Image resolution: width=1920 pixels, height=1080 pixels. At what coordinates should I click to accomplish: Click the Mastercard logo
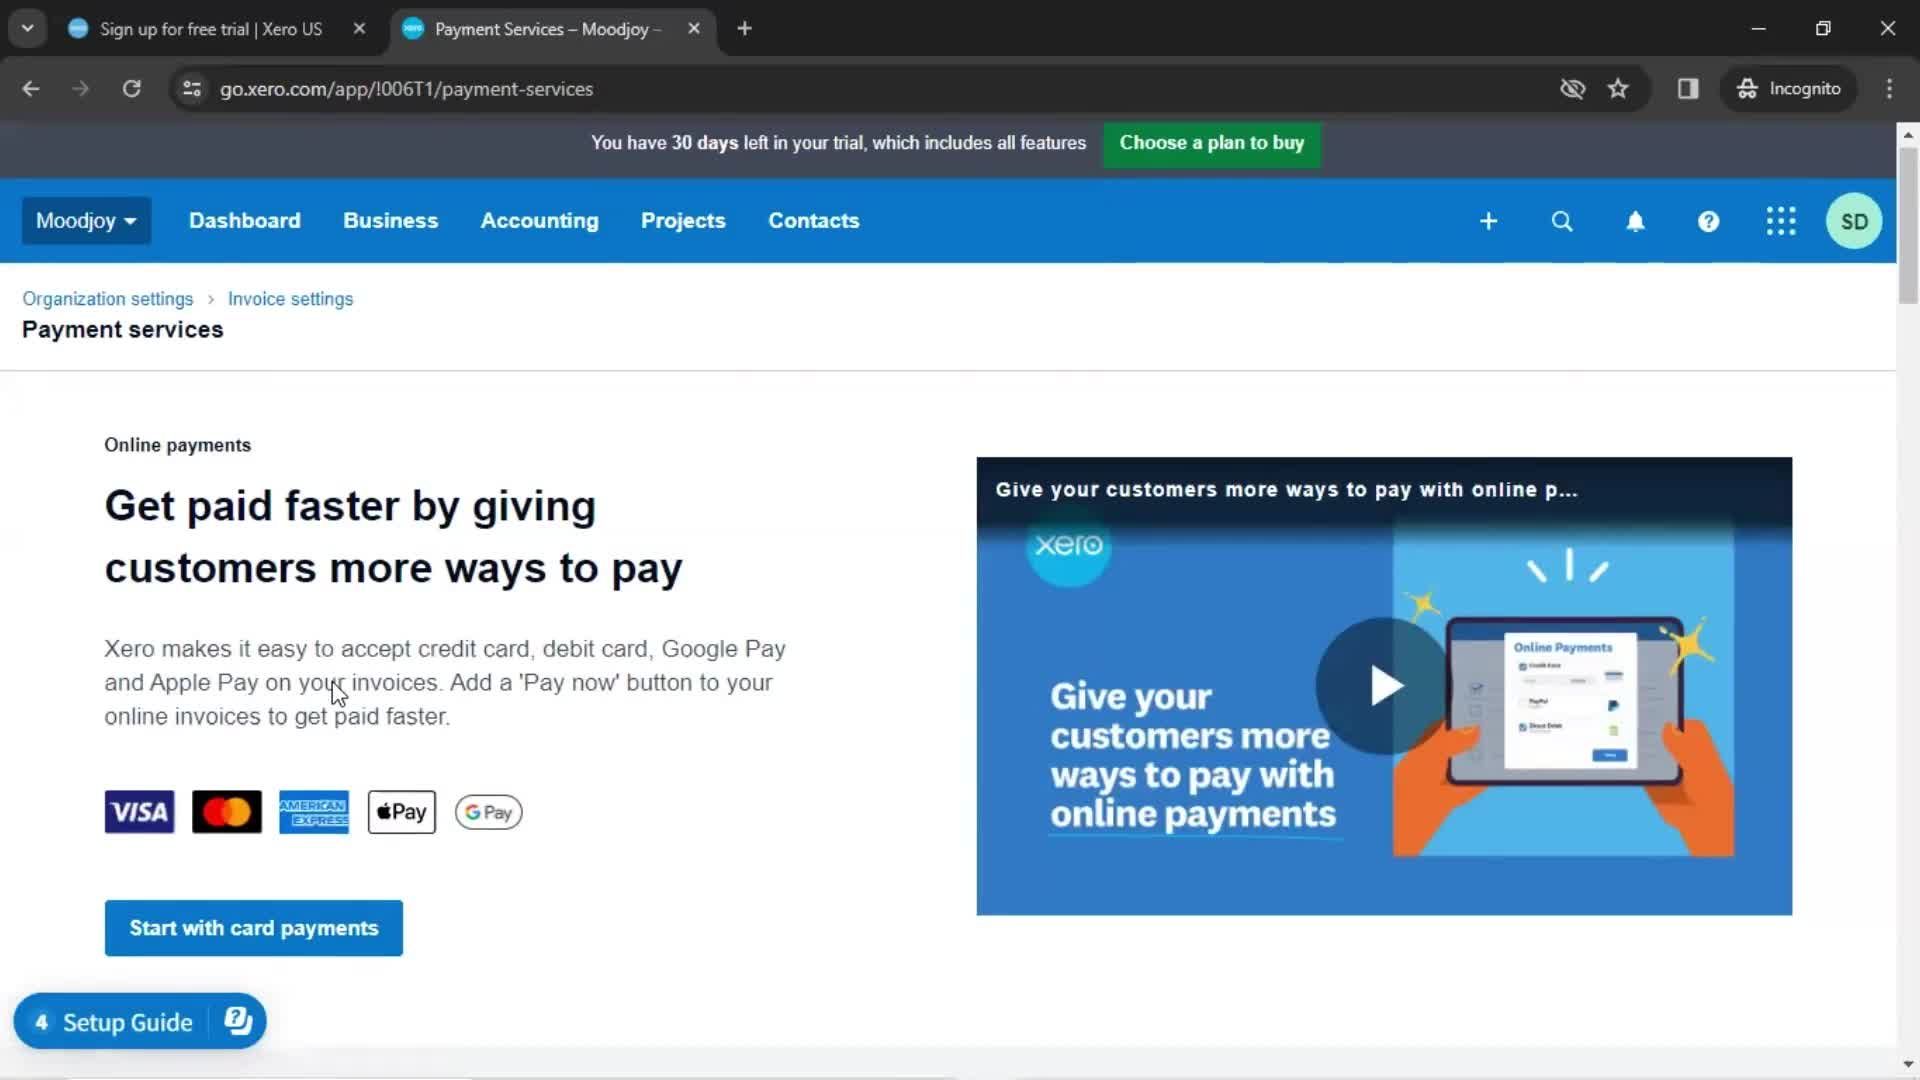pyautogui.click(x=227, y=812)
